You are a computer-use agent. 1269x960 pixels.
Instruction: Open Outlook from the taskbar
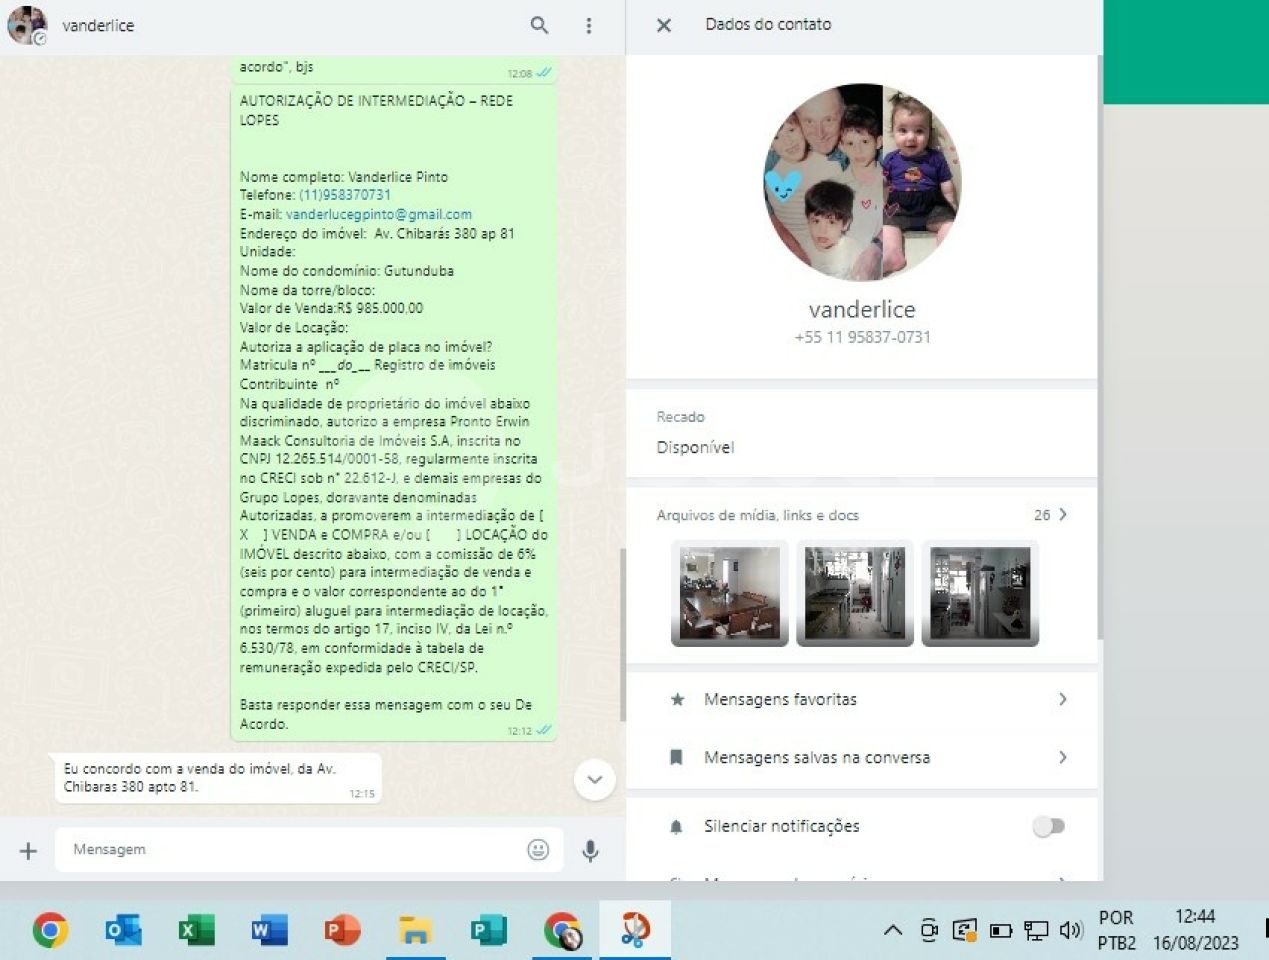coord(123,930)
